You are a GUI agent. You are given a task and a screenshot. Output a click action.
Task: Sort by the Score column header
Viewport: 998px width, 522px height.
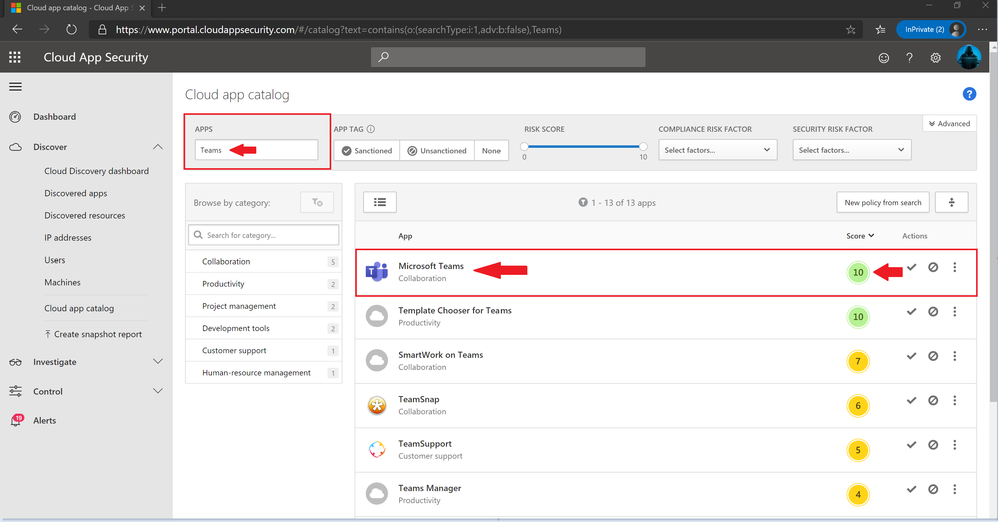point(860,236)
